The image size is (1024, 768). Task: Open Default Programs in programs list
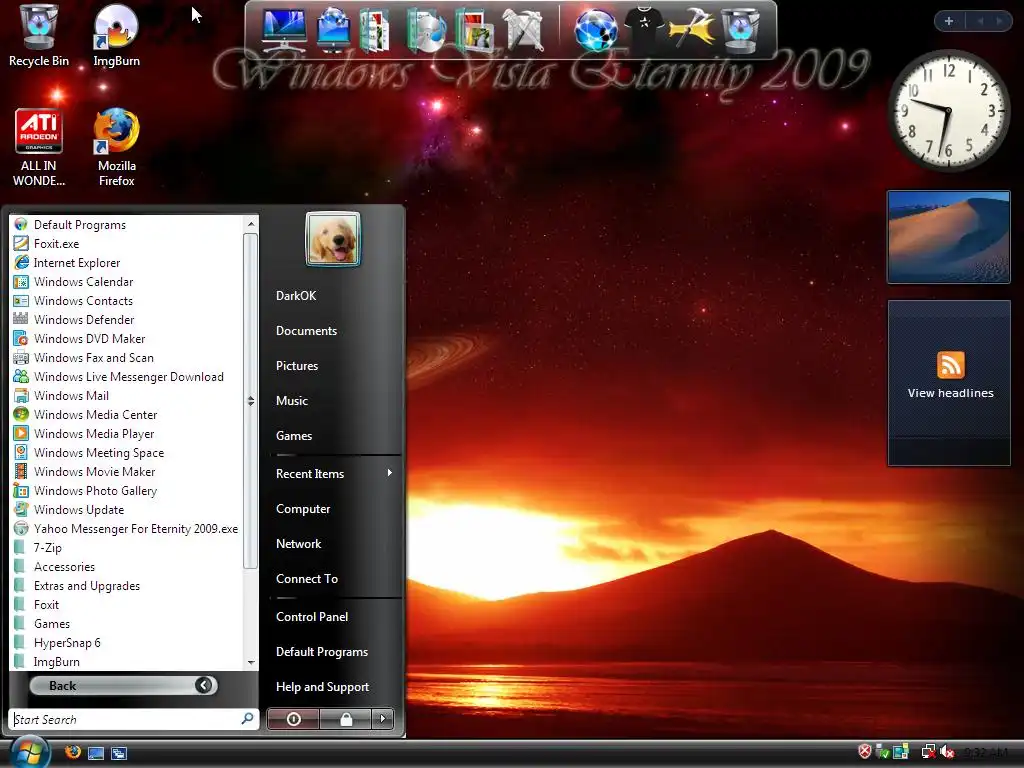coord(127,225)
